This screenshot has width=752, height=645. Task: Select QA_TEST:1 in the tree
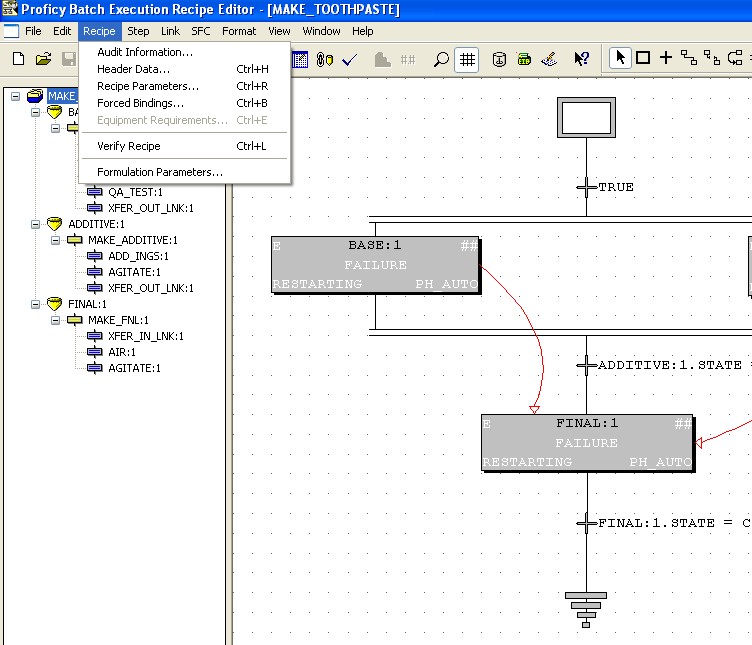(x=135, y=192)
